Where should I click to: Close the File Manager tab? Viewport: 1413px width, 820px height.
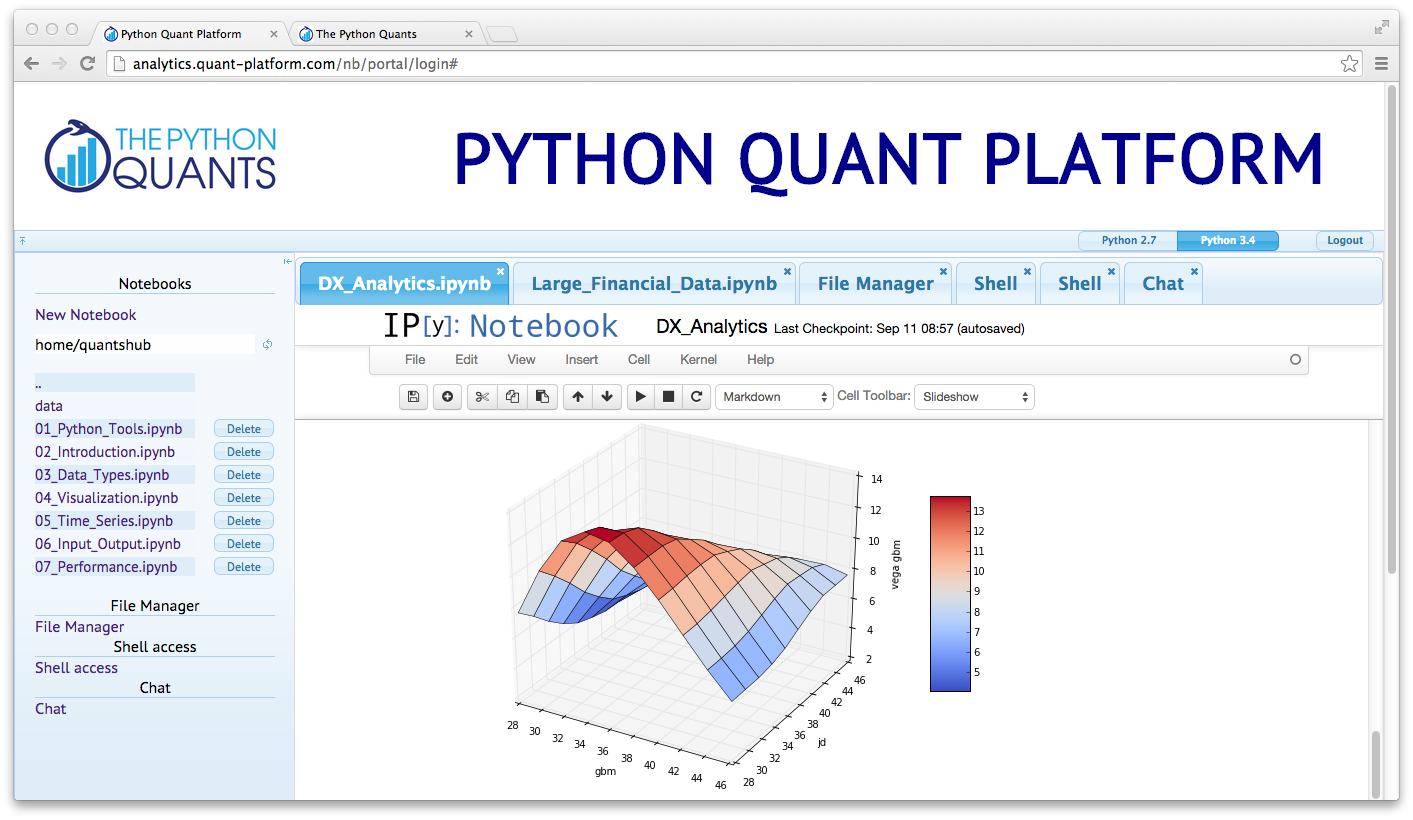point(943,271)
